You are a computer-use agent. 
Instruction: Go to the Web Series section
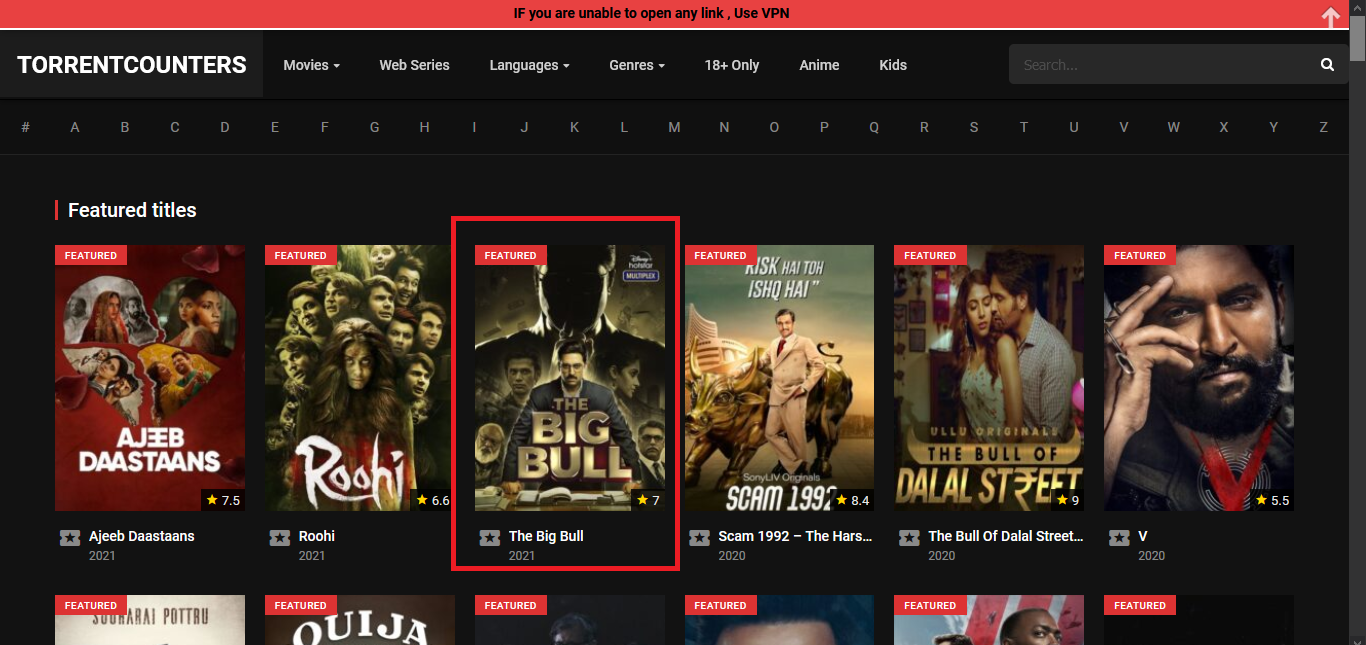point(414,65)
